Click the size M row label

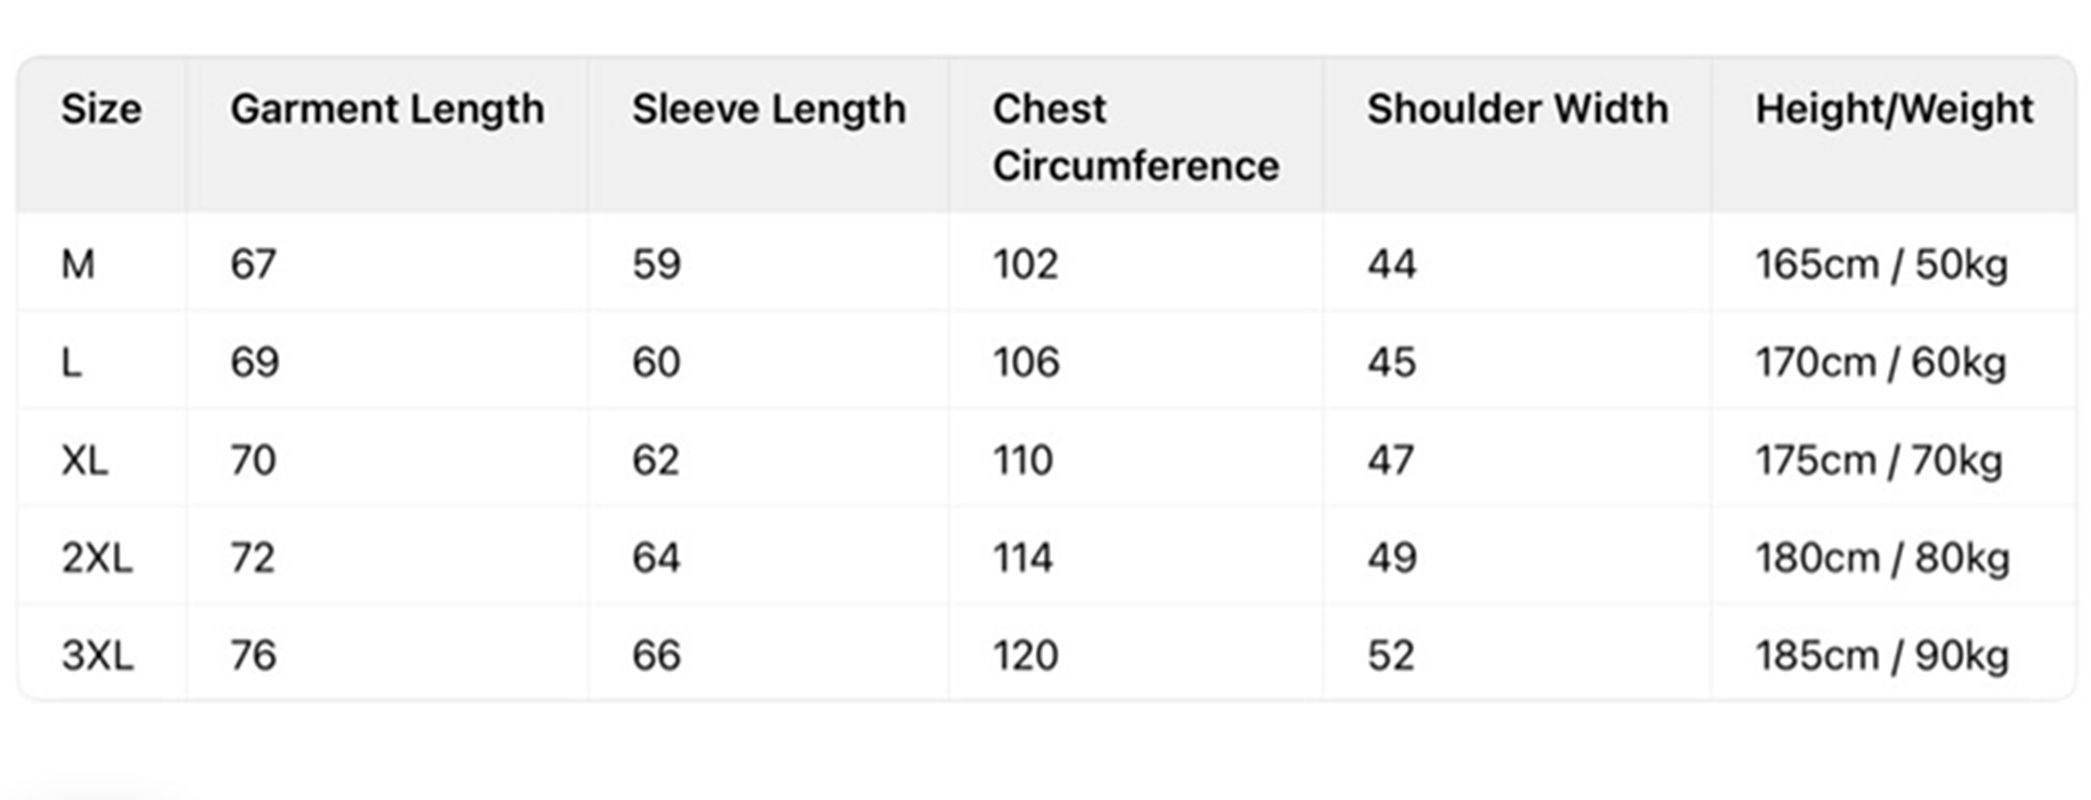point(78,265)
